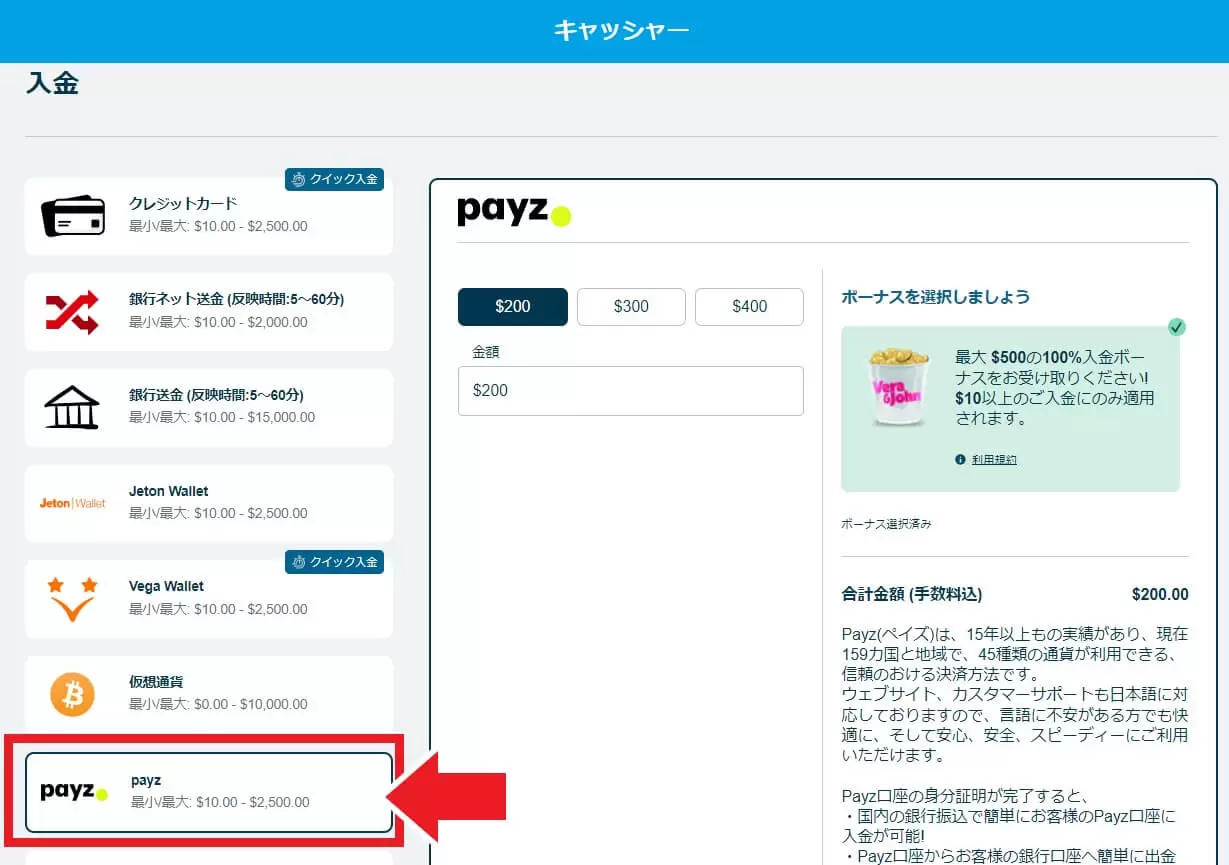Click the 合計金額 (手数料込) label

(x=912, y=594)
